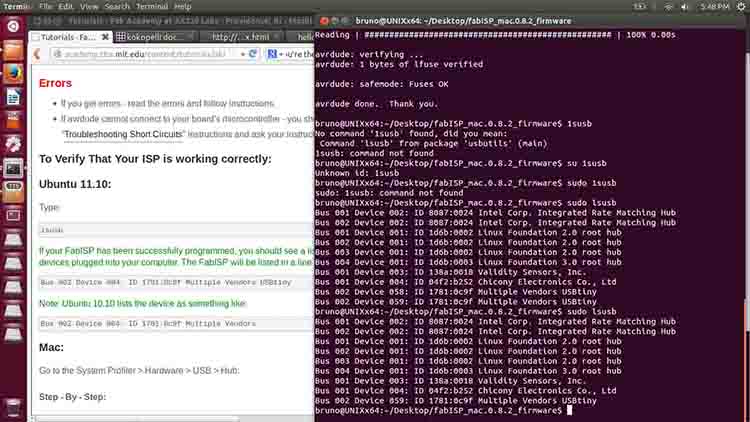Switch to the http://...x.html tab
Screen dimensions: 750x422
(x=241, y=37)
